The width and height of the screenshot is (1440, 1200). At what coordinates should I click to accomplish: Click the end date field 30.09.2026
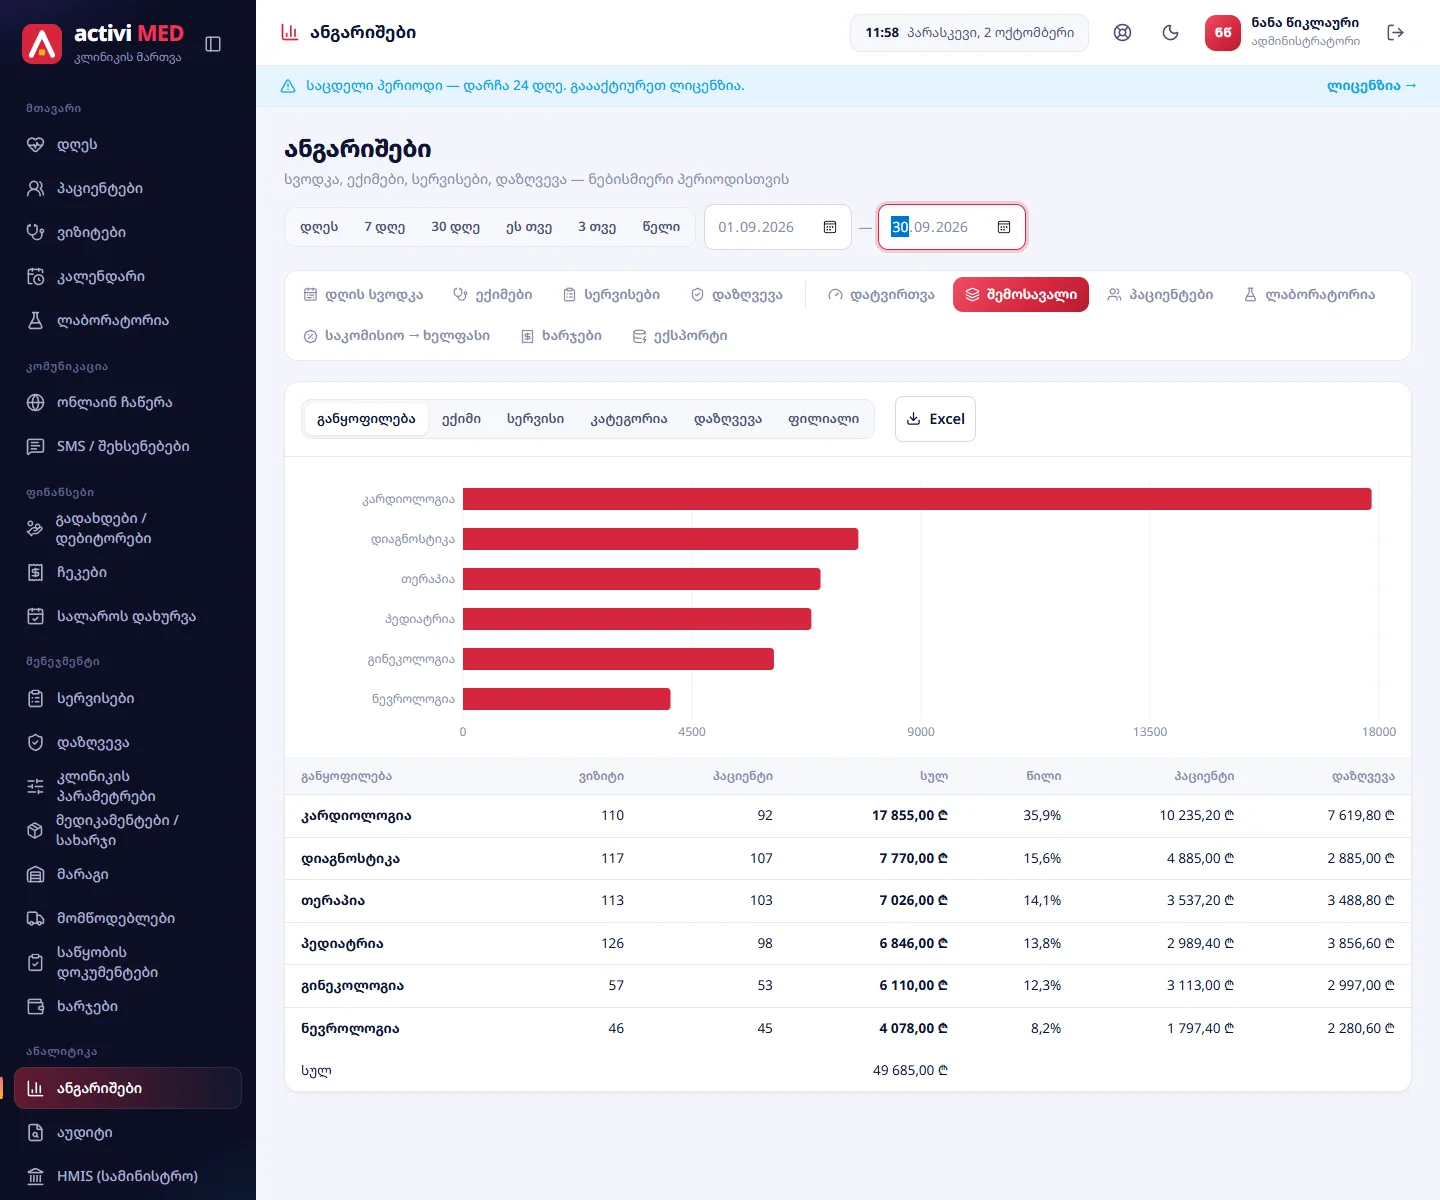[952, 227]
